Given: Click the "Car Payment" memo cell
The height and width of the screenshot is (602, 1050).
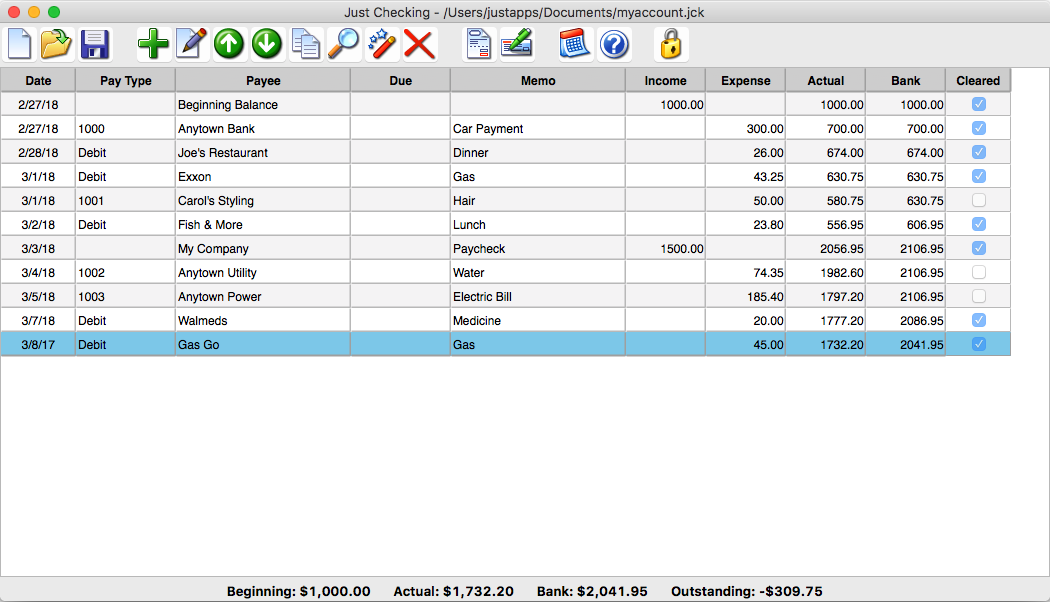Looking at the screenshot, I should [538, 129].
